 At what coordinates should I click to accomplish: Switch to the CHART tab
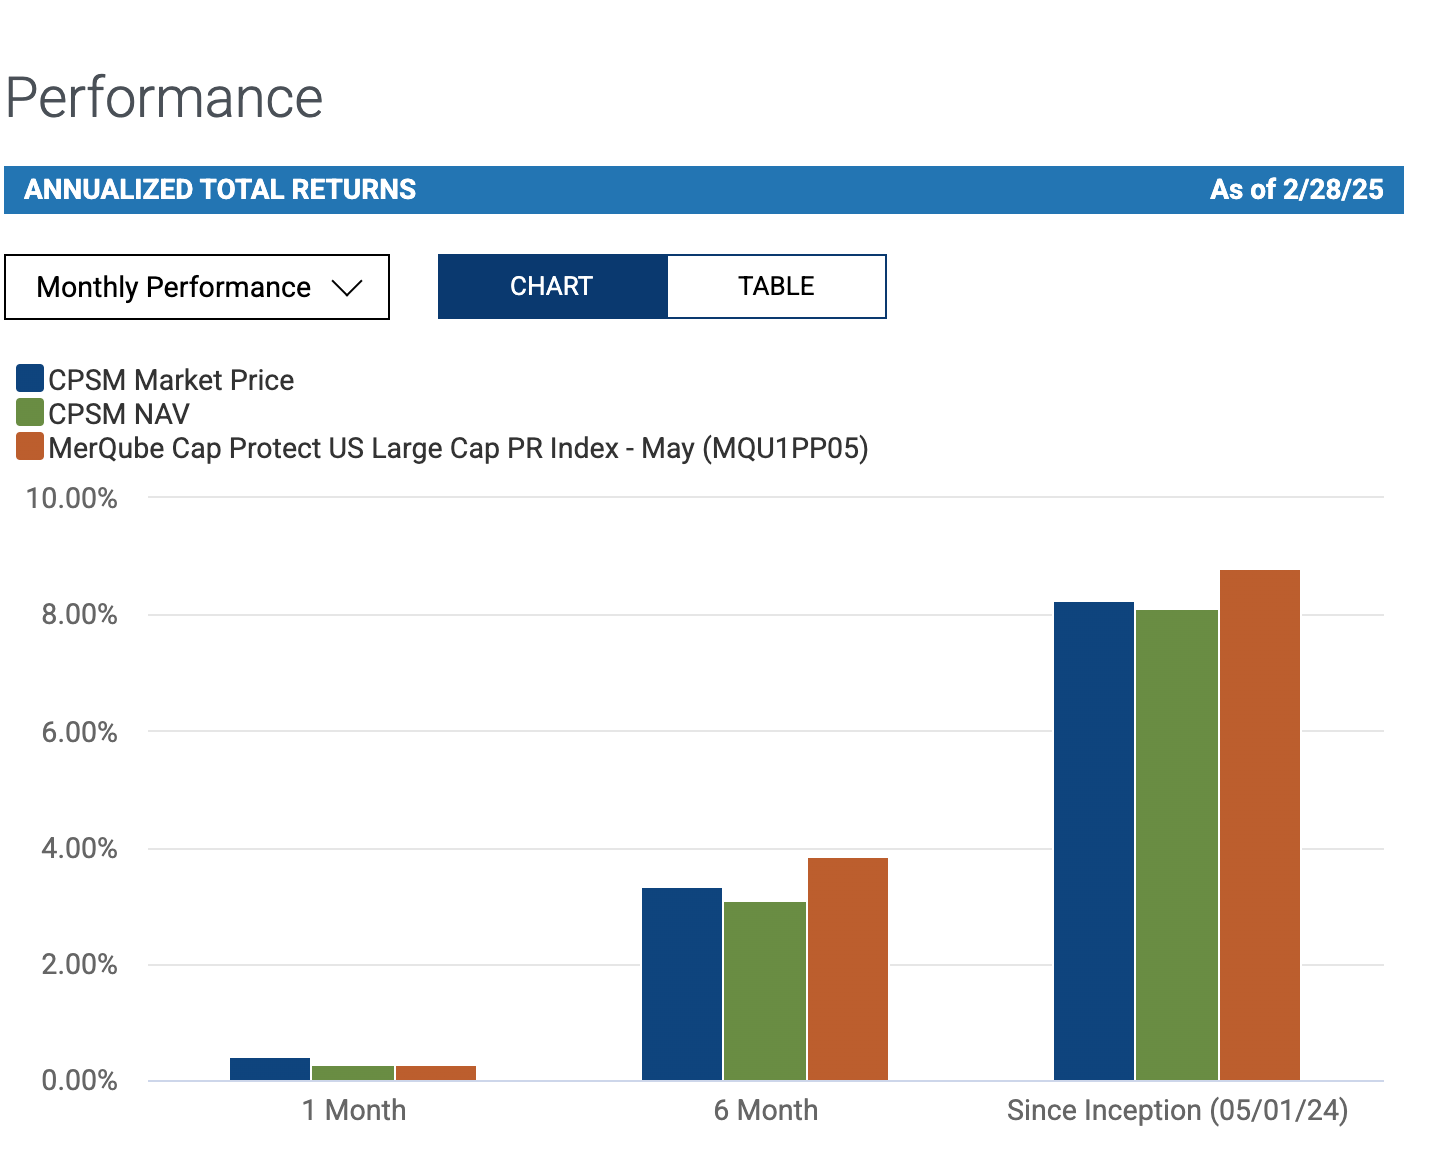(x=552, y=286)
